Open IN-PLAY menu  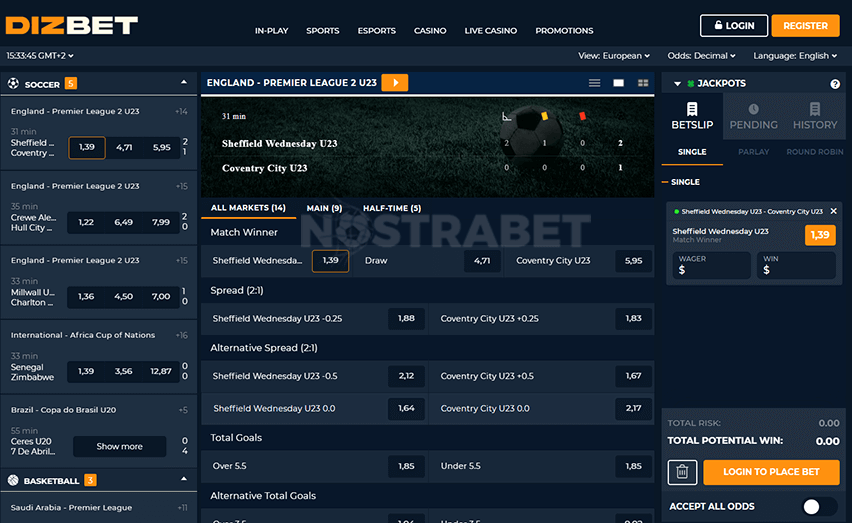(x=272, y=30)
